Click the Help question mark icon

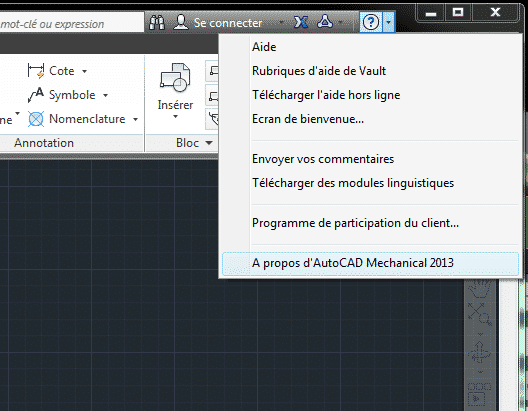[x=371, y=22]
